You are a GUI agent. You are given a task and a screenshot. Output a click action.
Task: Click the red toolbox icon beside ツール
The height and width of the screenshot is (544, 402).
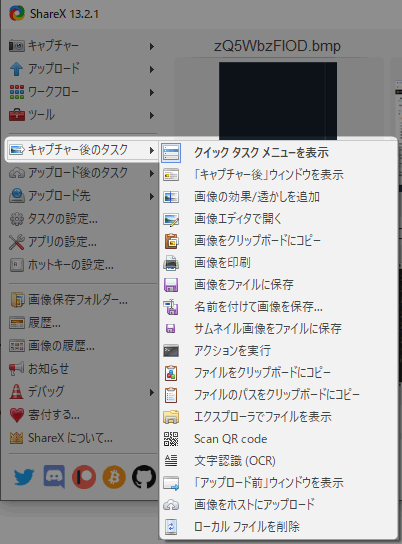[x=17, y=115]
